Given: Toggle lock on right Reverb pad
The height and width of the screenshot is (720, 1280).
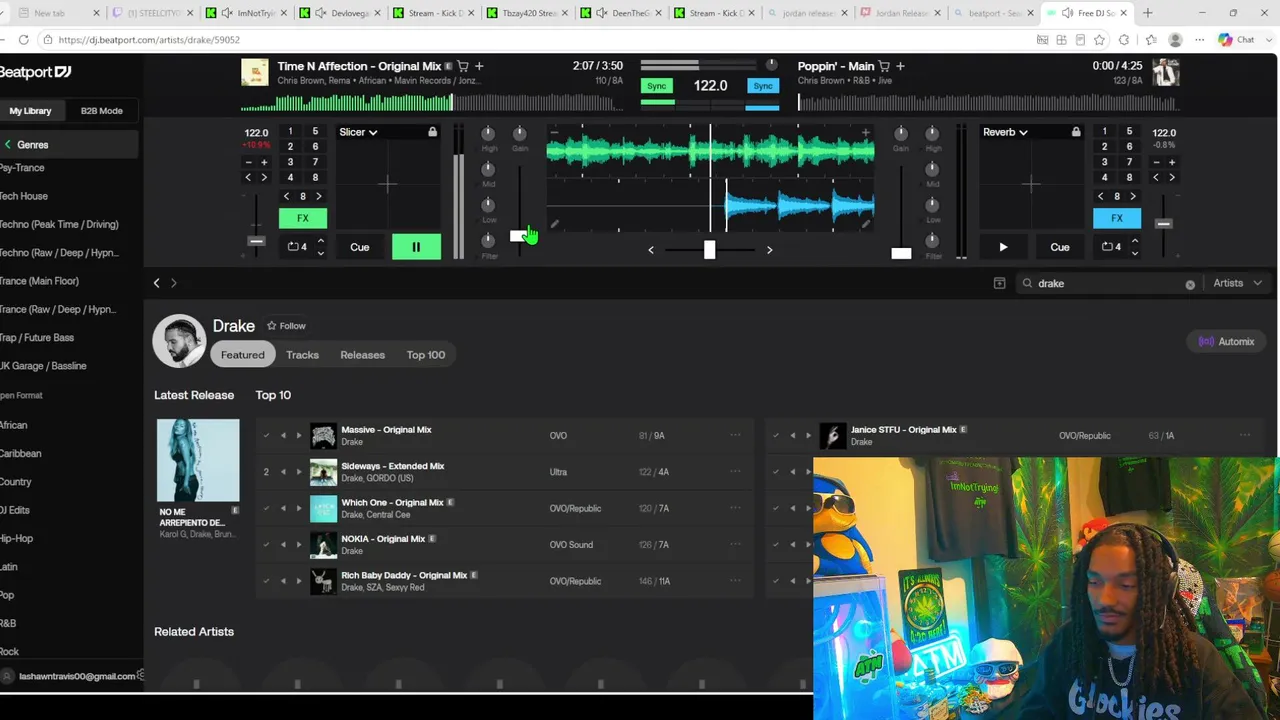Looking at the screenshot, I should [1076, 132].
